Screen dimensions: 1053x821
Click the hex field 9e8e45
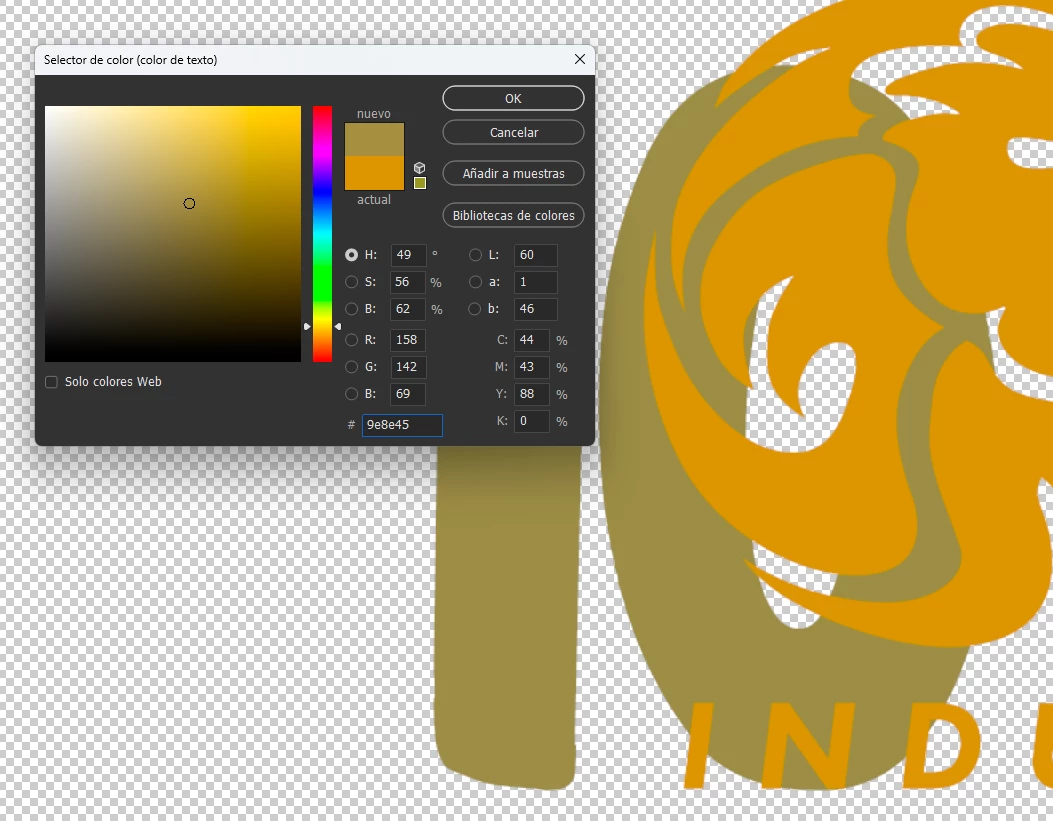[402, 425]
